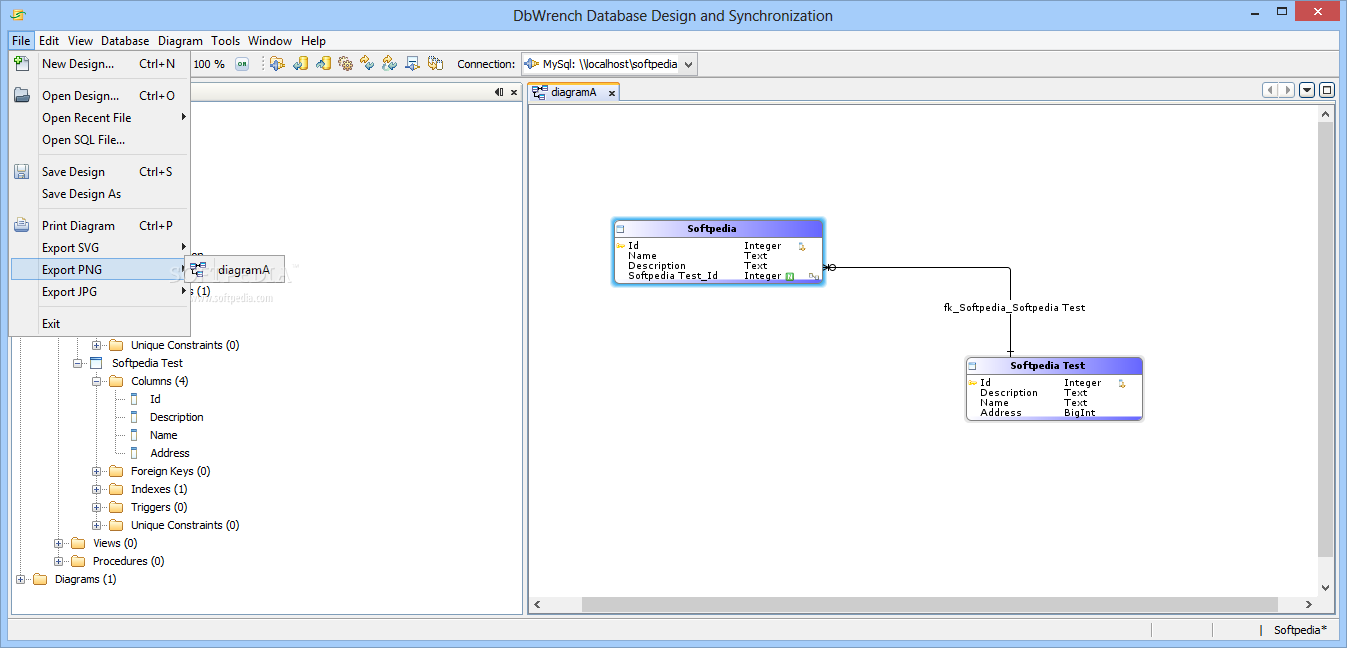
Task: Choose Save Design As
Action: click(x=100, y=194)
